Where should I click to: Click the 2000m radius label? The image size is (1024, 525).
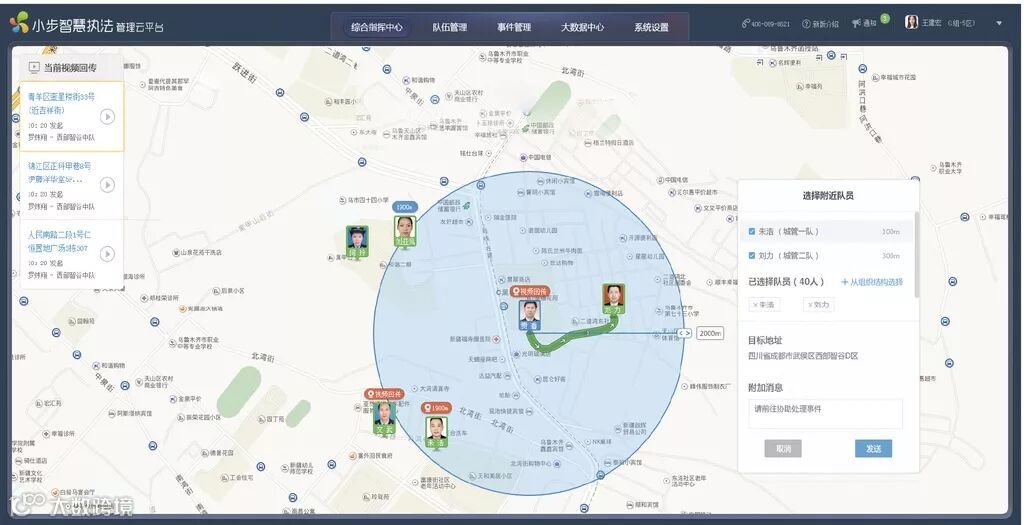point(710,333)
